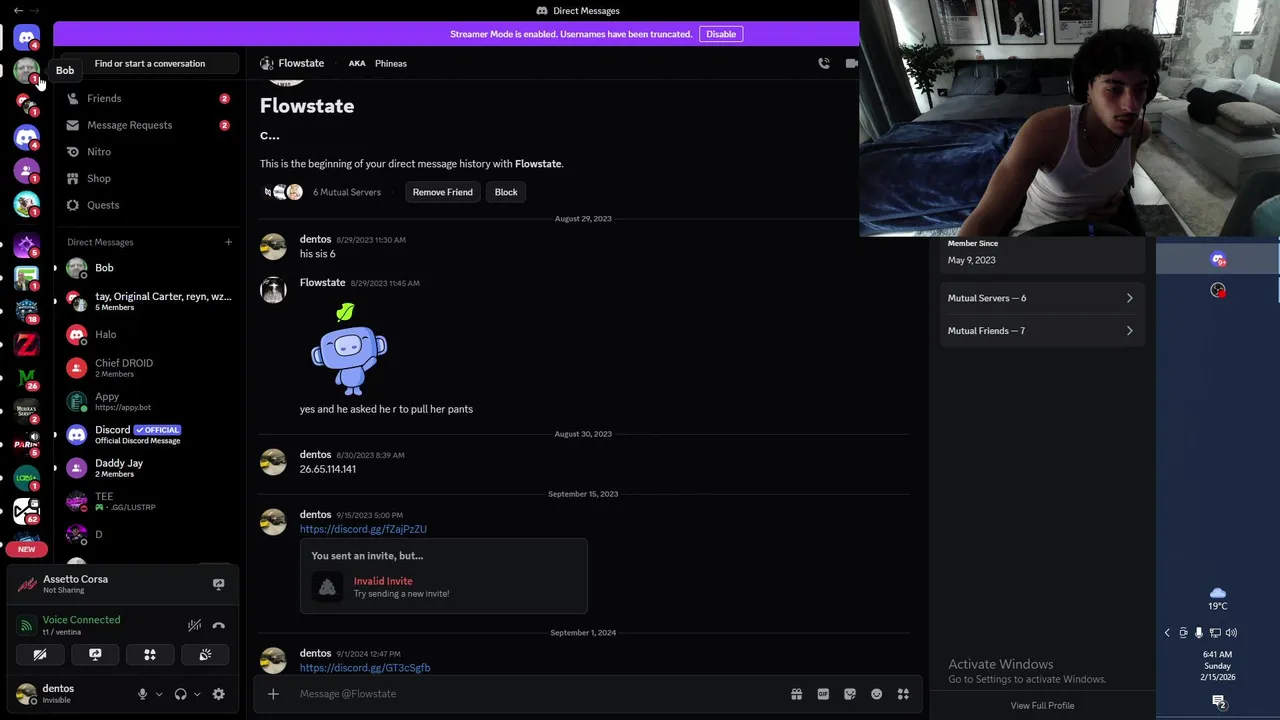This screenshot has width=1280, height=720.
Task: Disable Streamer Mode from the banner
Action: (x=721, y=34)
